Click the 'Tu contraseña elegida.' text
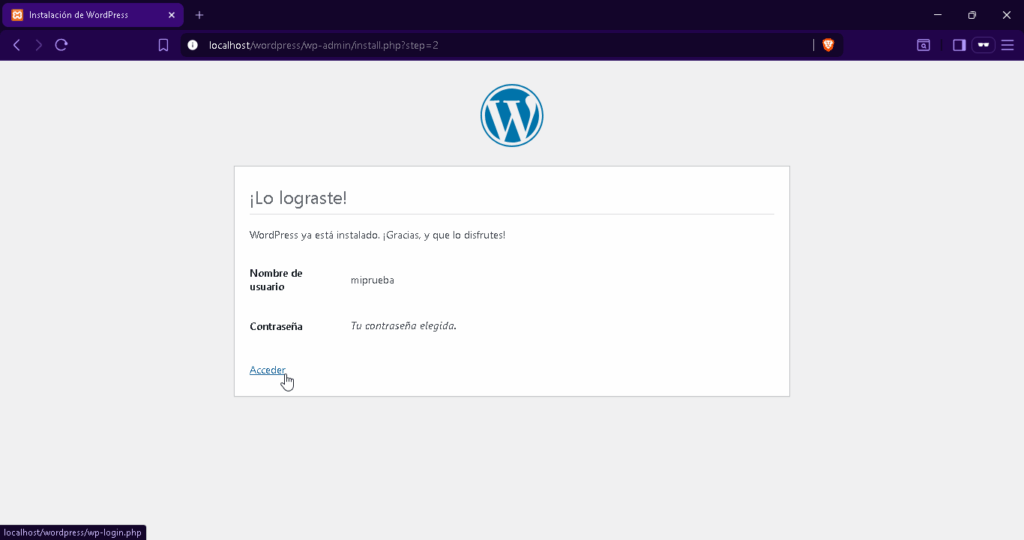The image size is (1024, 540). [404, 326]
